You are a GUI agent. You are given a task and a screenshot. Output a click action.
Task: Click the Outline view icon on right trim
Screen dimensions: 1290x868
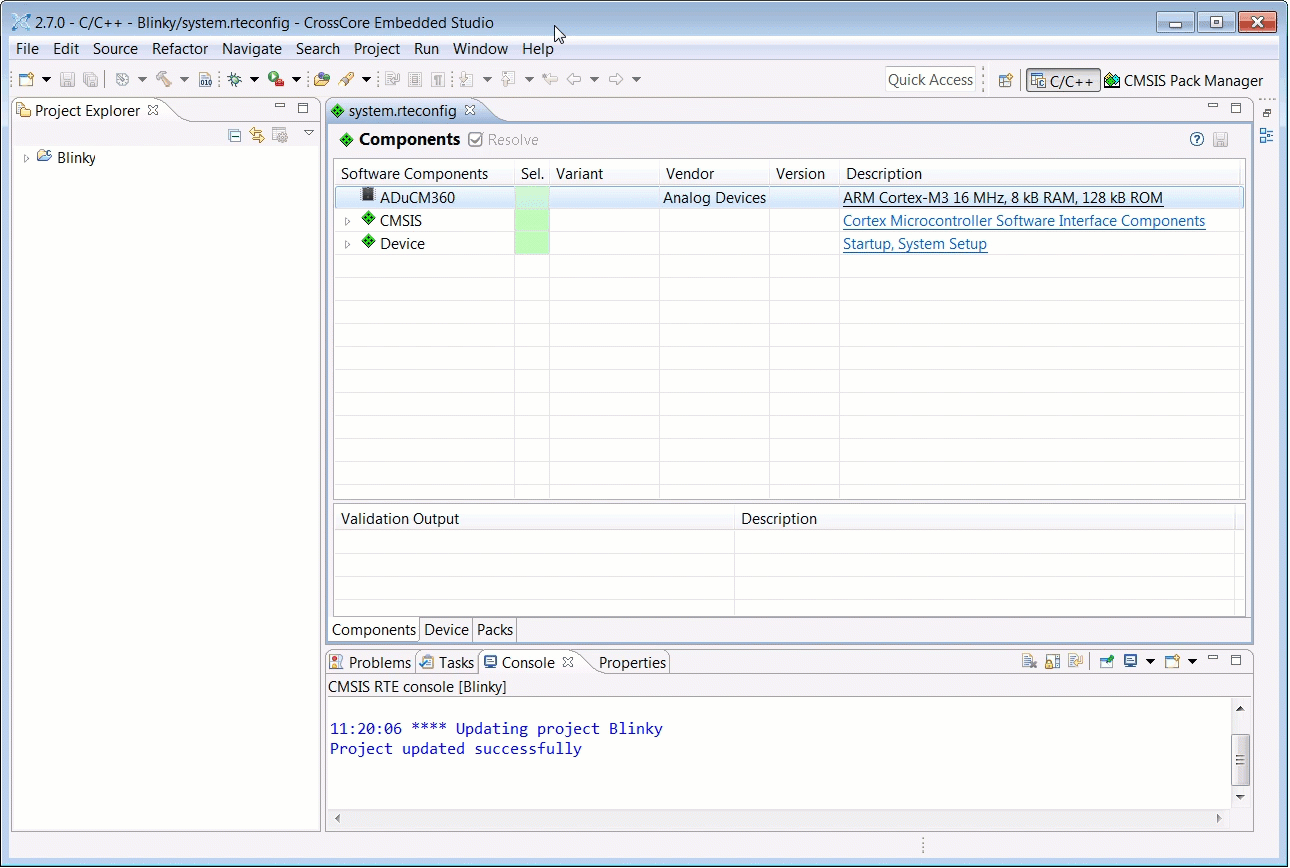coord(1267,135)
